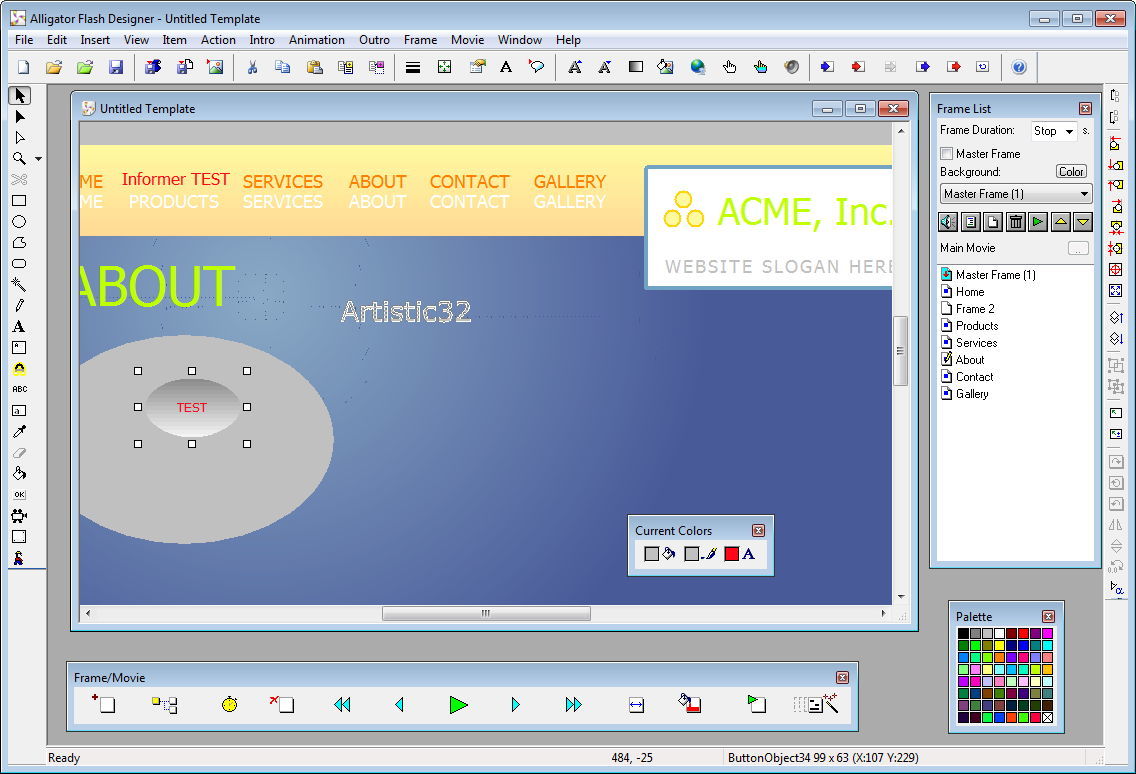Screen dimensions: 1136x774
Task: Select the Text tool
Action: click(x=18, y=326)
